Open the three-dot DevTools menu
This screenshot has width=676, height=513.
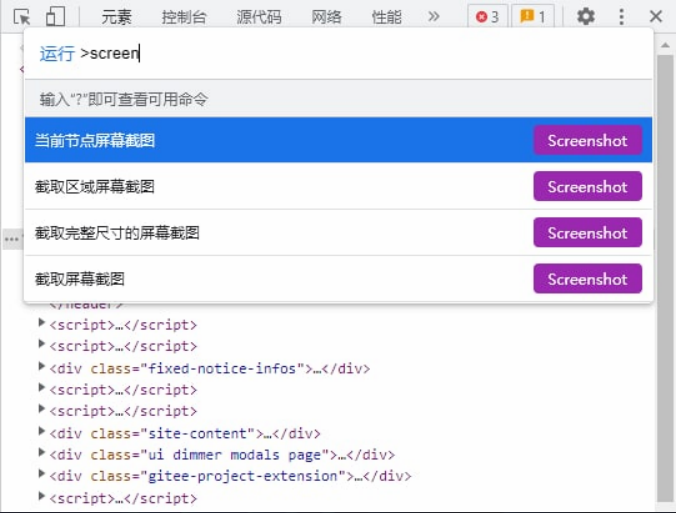[621, 16]
